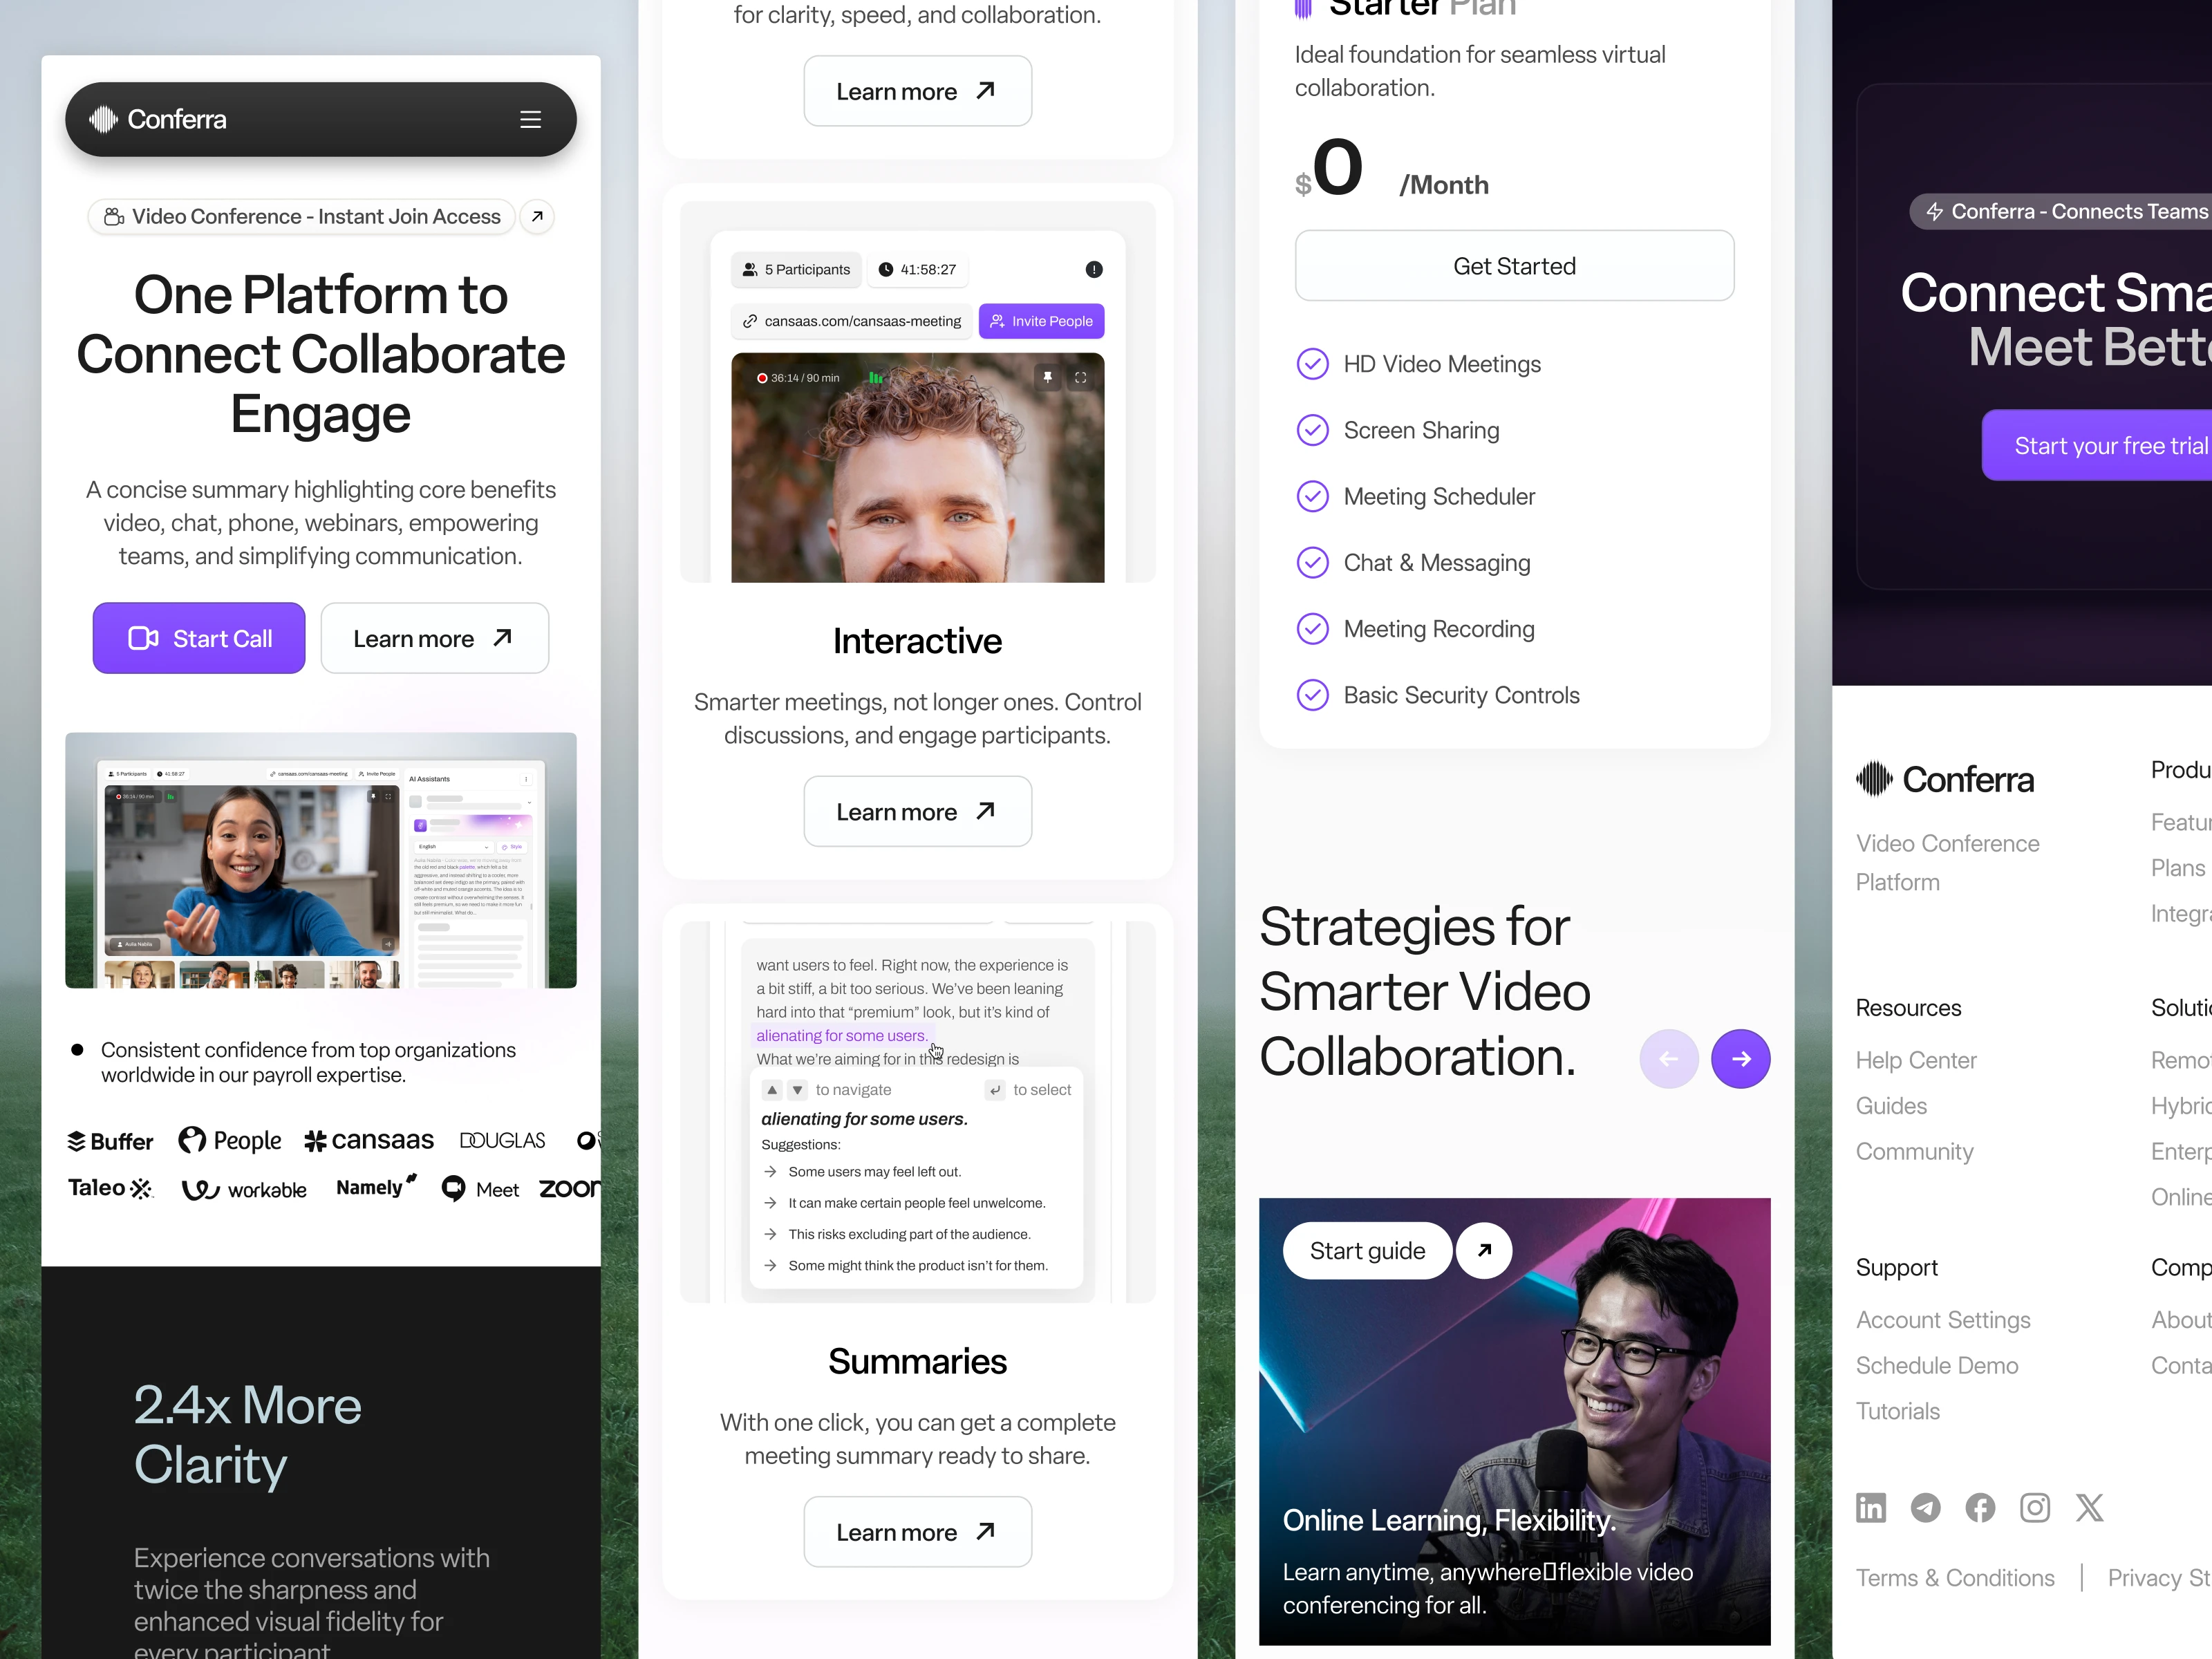Viewport: 2212px width, 1659px height.
Task: Open the Online Learning, Flexibility card image
Action: coord(1514,1421)
